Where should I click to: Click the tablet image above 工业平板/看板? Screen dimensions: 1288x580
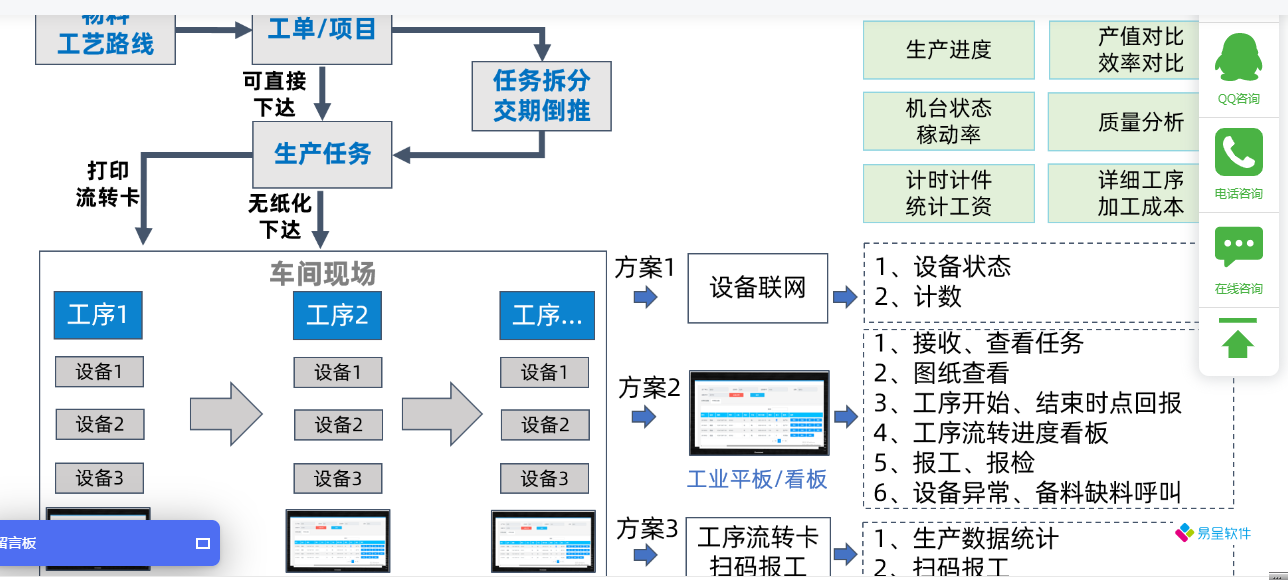tap(759, 413)
